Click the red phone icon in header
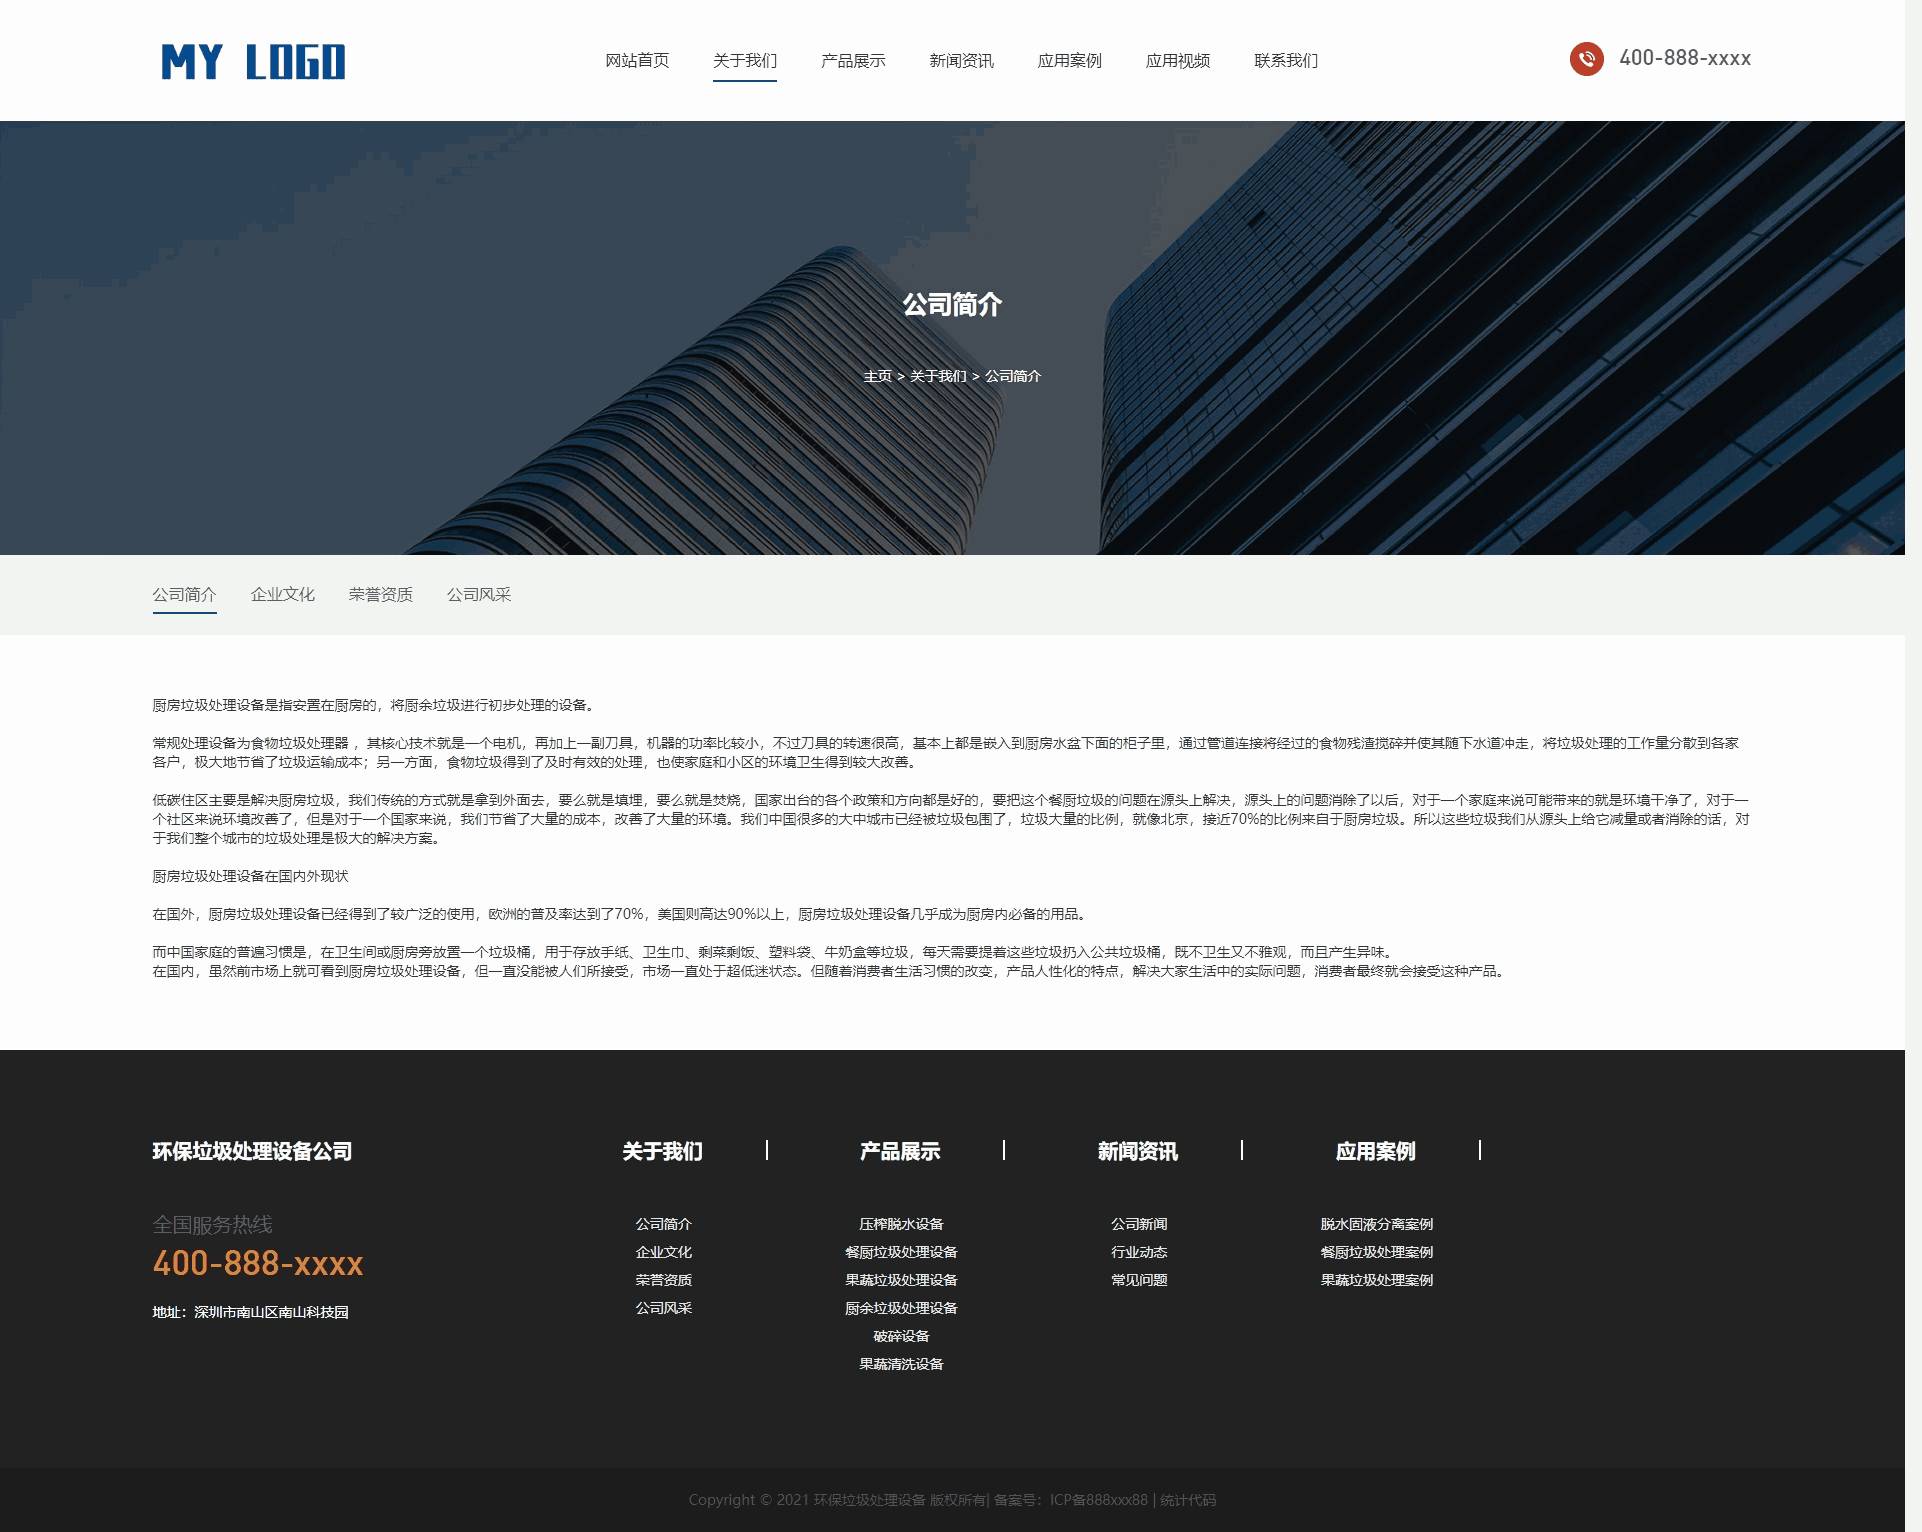The width and height of the screenshot is (1922, 1532). click(1586, 59)
